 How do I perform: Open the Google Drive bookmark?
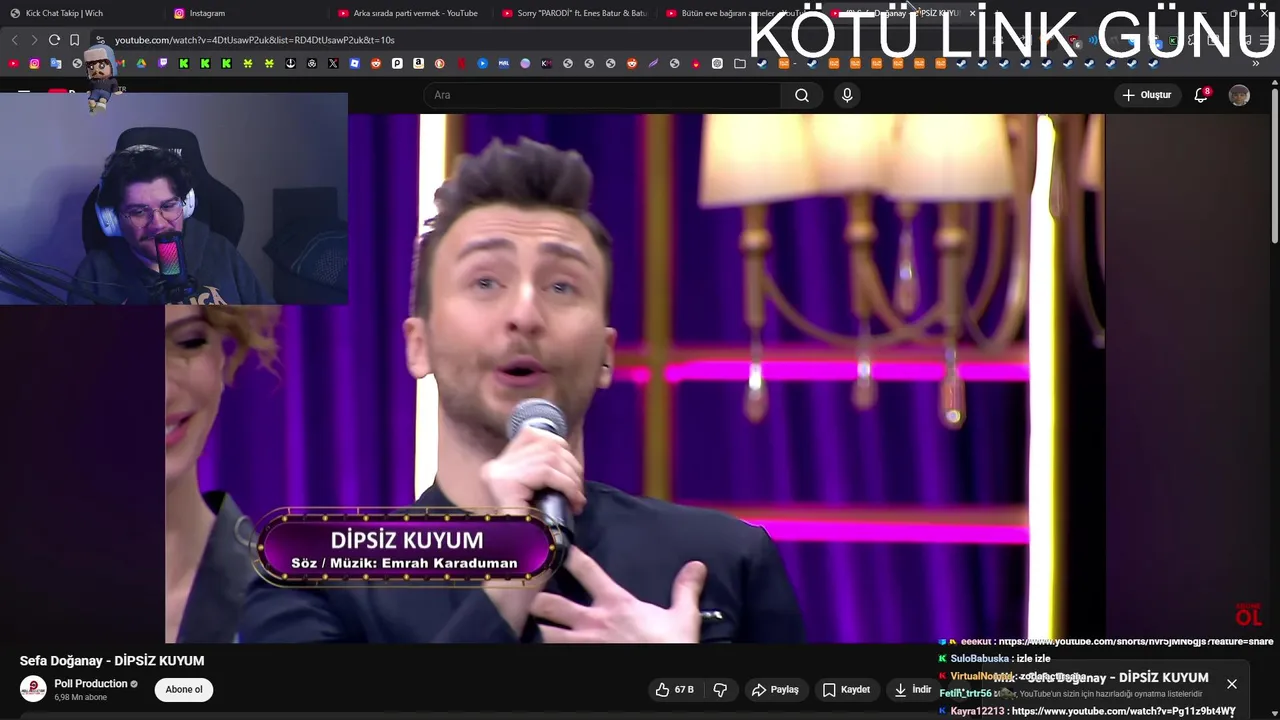pyautogui.click(x=141, y=63)
